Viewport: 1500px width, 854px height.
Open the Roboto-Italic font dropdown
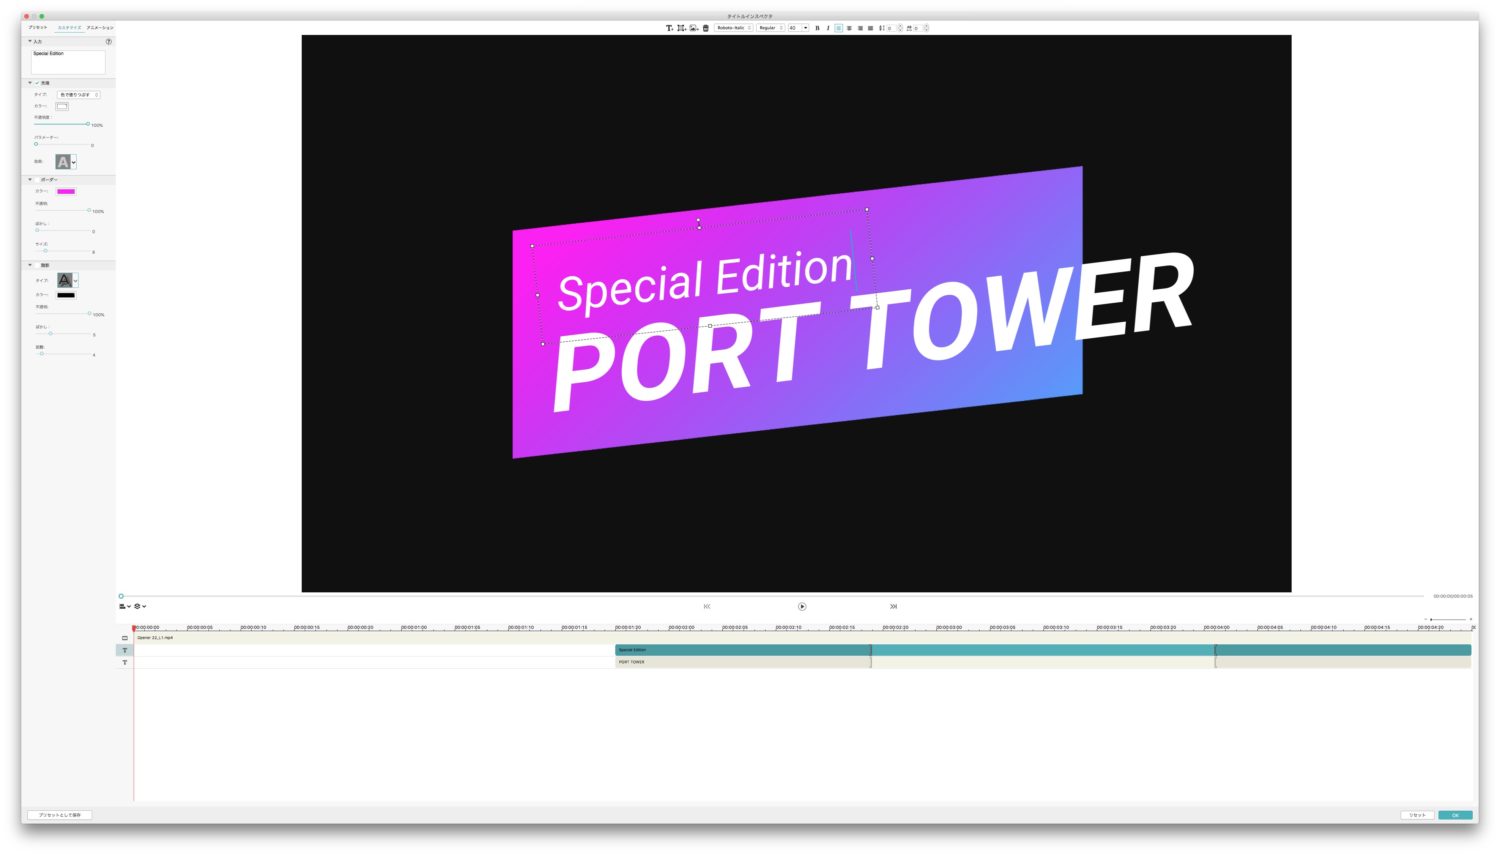pyautogui.click(x=734, y=28)
